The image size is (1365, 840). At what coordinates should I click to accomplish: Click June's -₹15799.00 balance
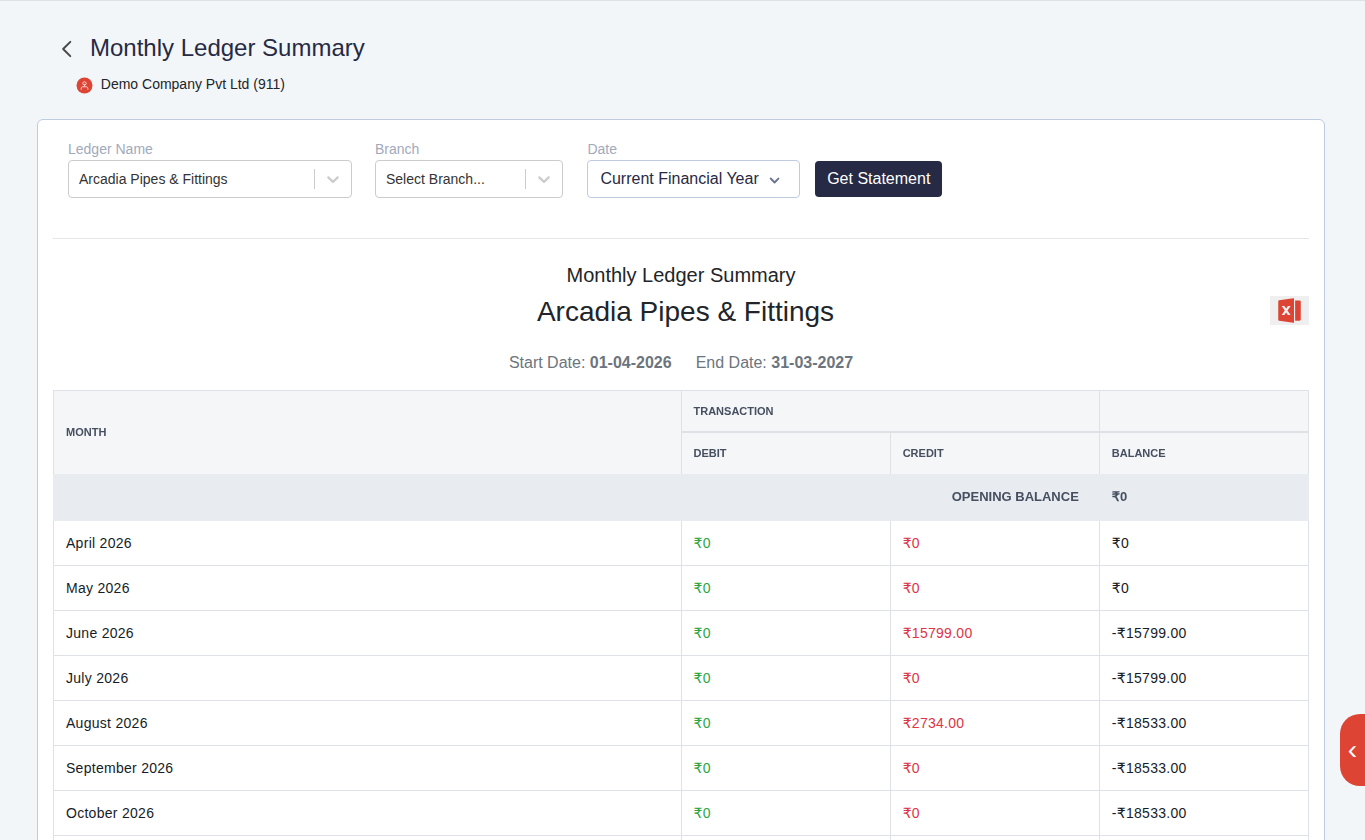pyautogui.click(x=1149, y=633)
